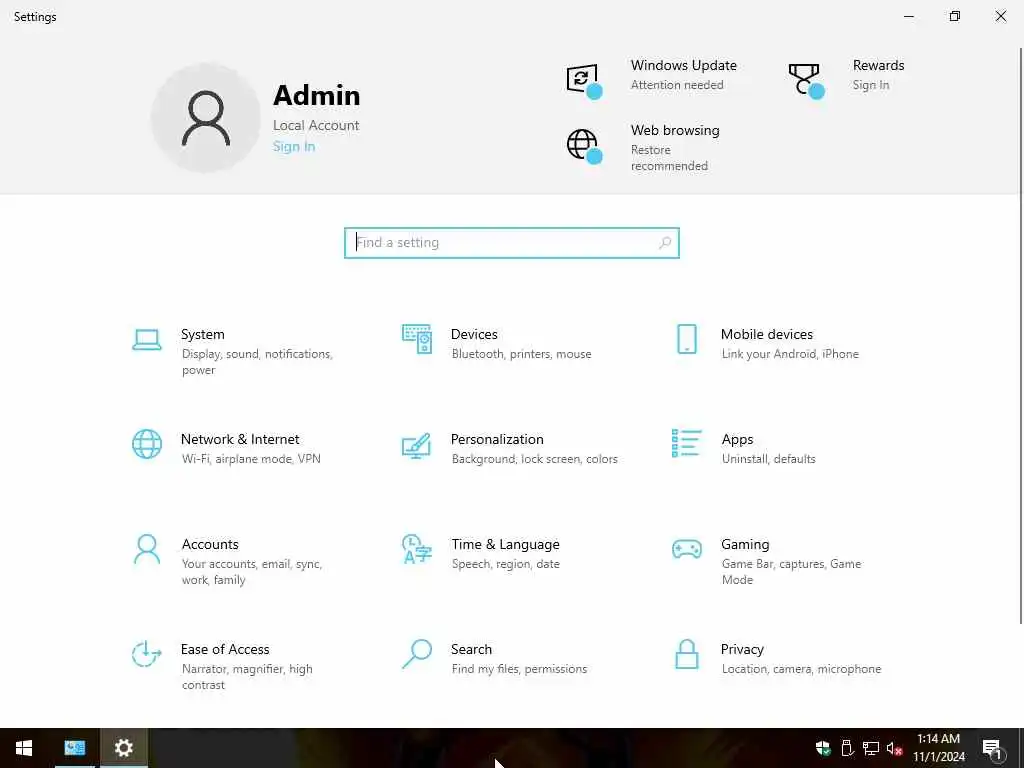
Task: Open the Search settings label
Action: pyautogui.click(x=472, y=649)
